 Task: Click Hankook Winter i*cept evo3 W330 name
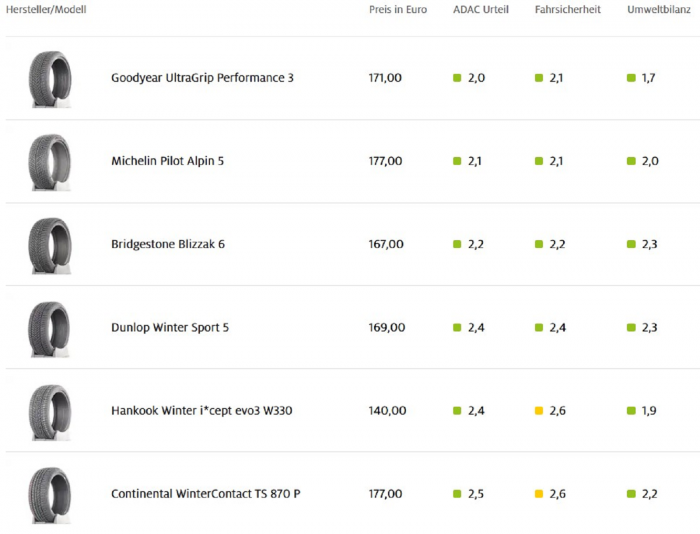coord(201,410)
